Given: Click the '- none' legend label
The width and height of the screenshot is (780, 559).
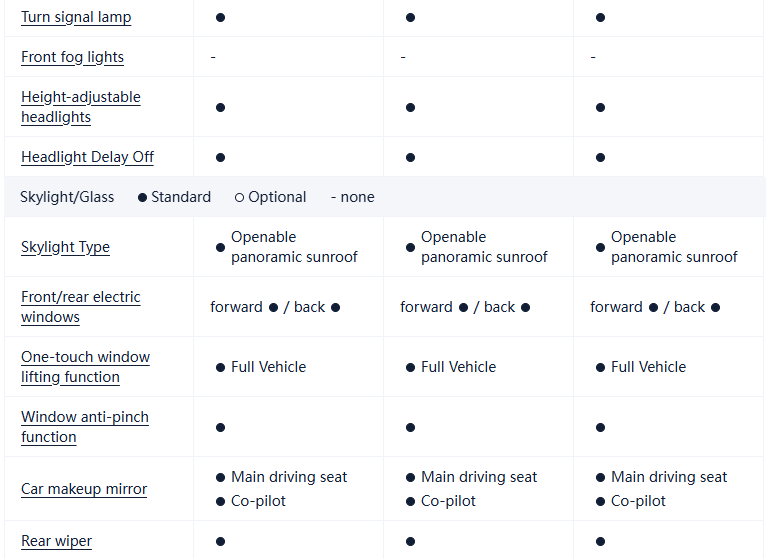Looking at the screenshot, I should [353, 197].
